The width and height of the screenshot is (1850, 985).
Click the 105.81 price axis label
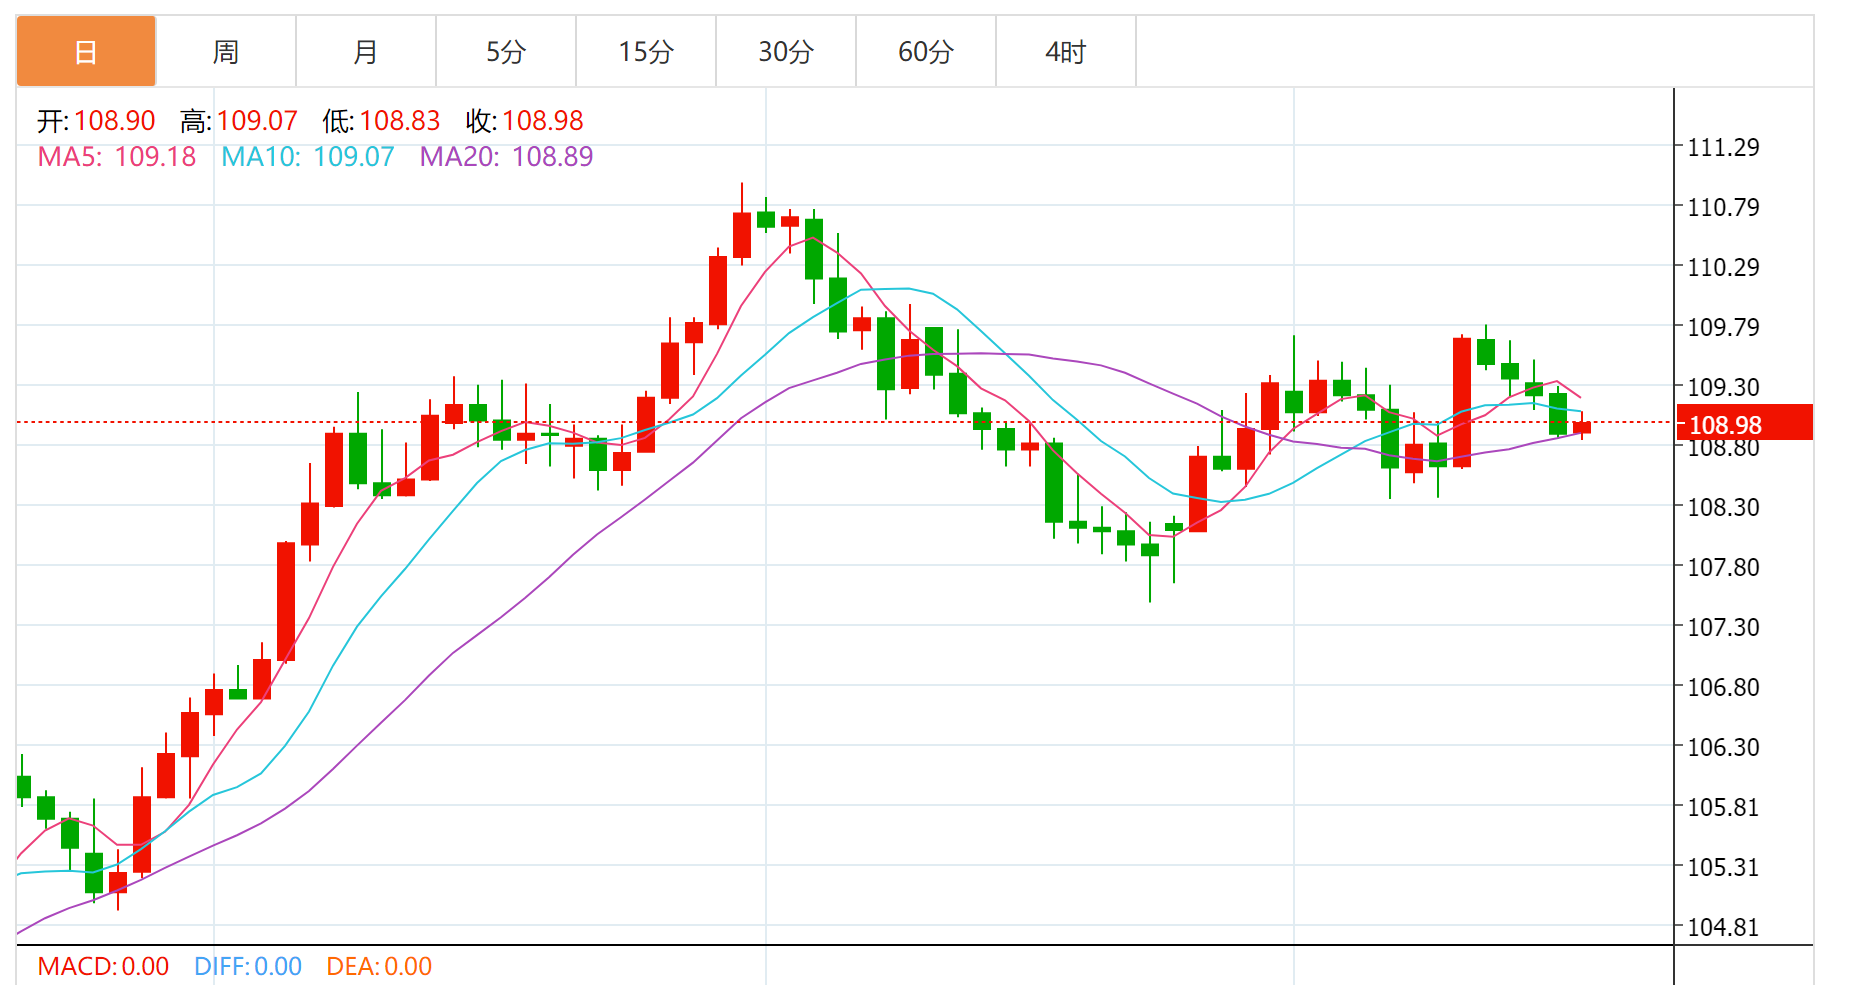coord(1723,808)
